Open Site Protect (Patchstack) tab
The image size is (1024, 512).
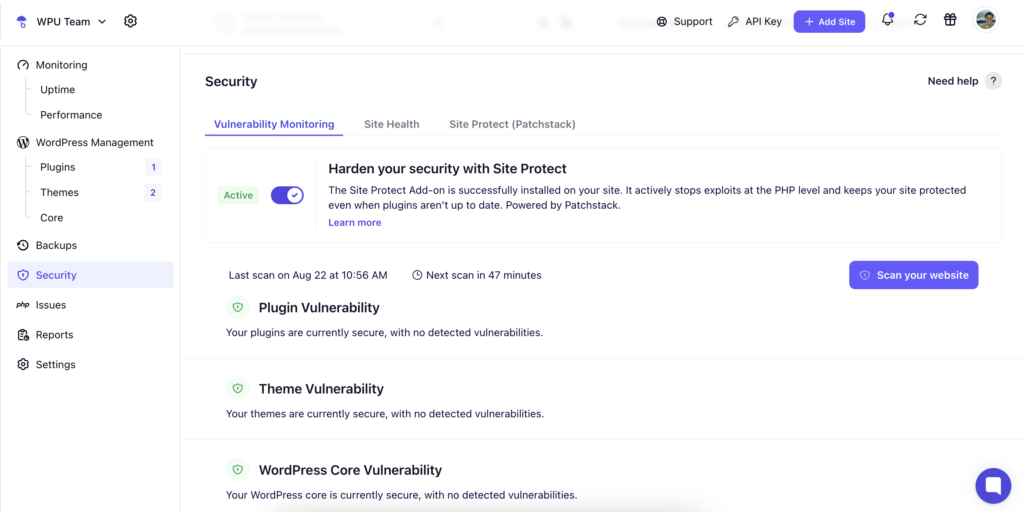tap(512, 124)
